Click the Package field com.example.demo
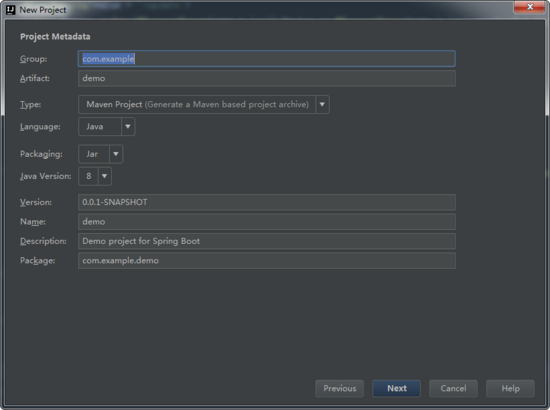Viewport: 550px width, 410px height. click(267, 261)
